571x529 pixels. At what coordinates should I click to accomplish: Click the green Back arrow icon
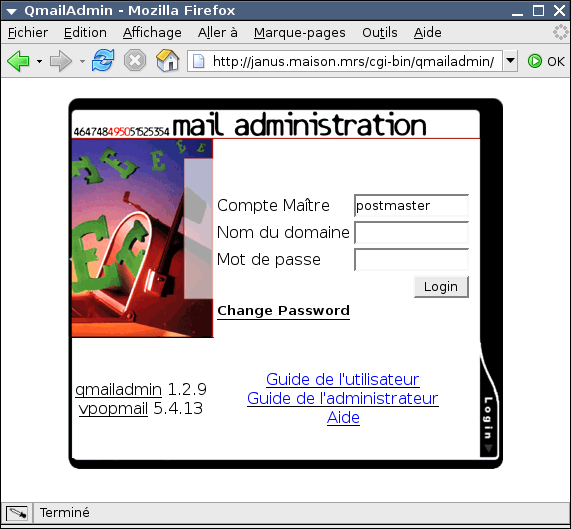(18, 61)
